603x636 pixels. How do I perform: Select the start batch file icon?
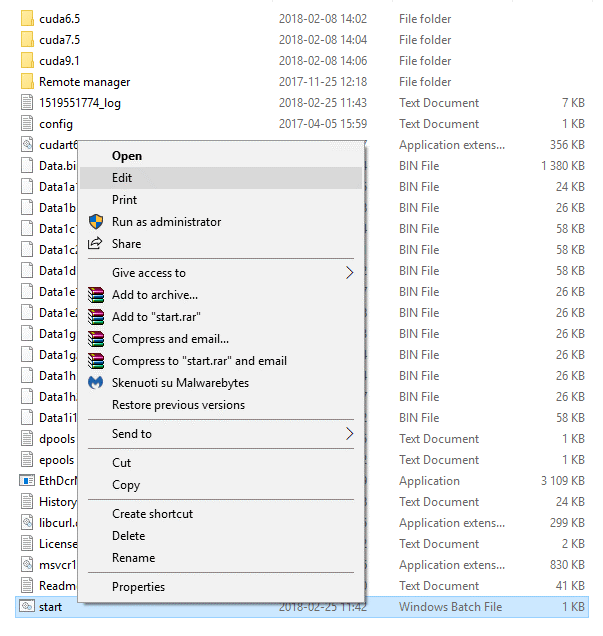pos(27,607)
